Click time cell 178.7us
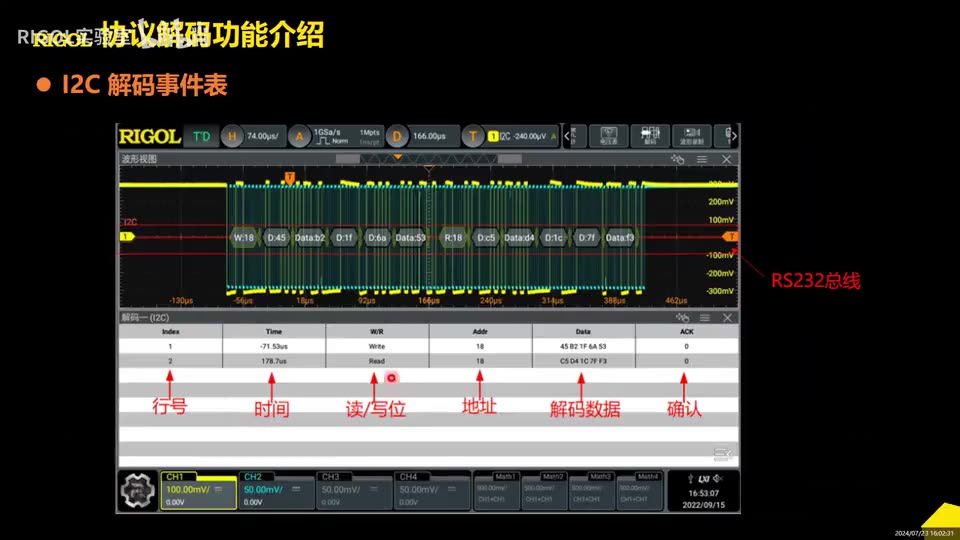The image size is (960, 540). pyautogui.click(x=274, y=361)
